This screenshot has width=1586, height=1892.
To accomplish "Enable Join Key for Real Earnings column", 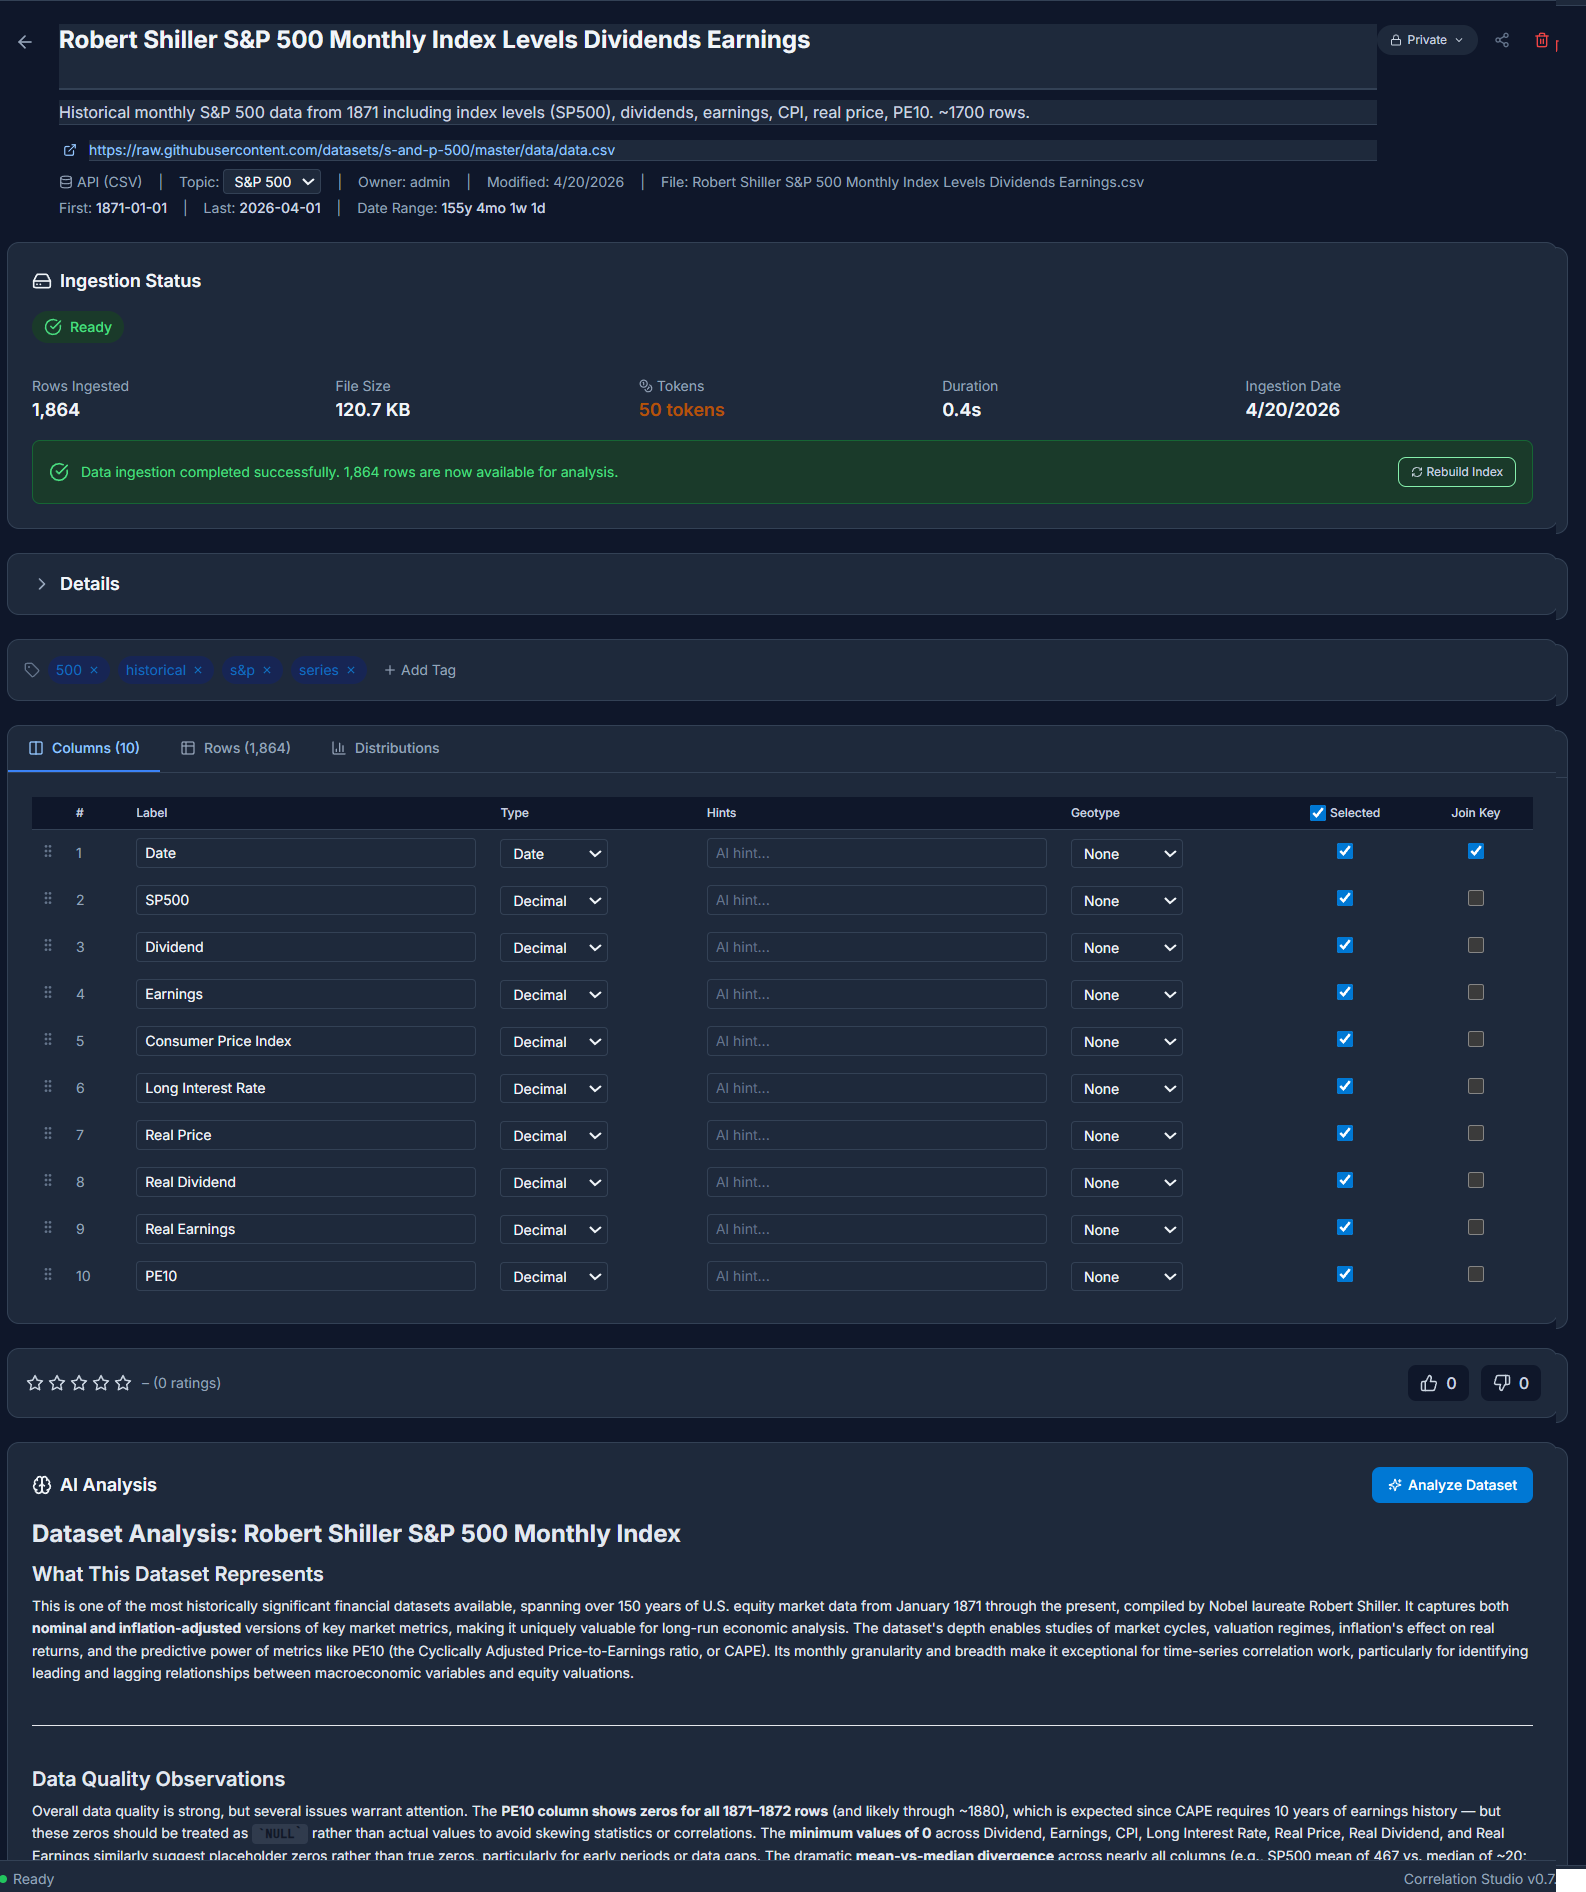I will tap(1476, 1227).
